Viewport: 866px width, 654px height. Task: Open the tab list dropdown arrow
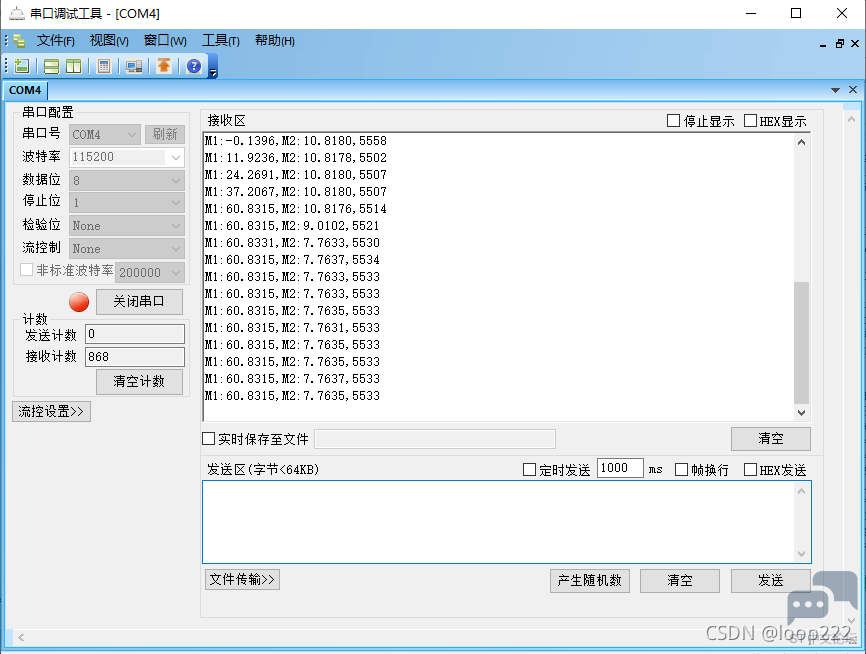tap(835, 90)
